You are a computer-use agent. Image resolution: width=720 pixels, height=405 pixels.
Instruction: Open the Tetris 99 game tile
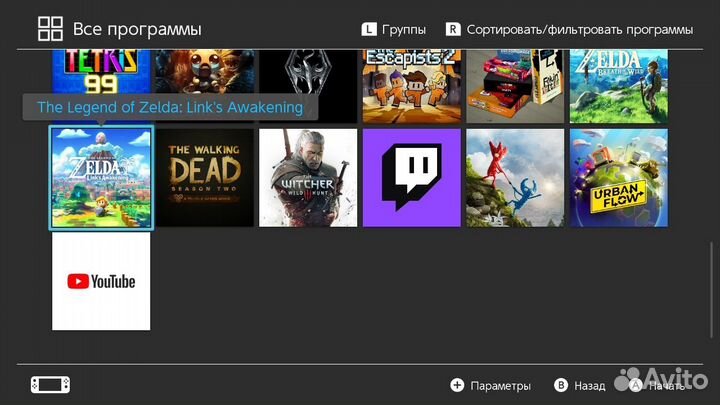(x=101, y=72)
